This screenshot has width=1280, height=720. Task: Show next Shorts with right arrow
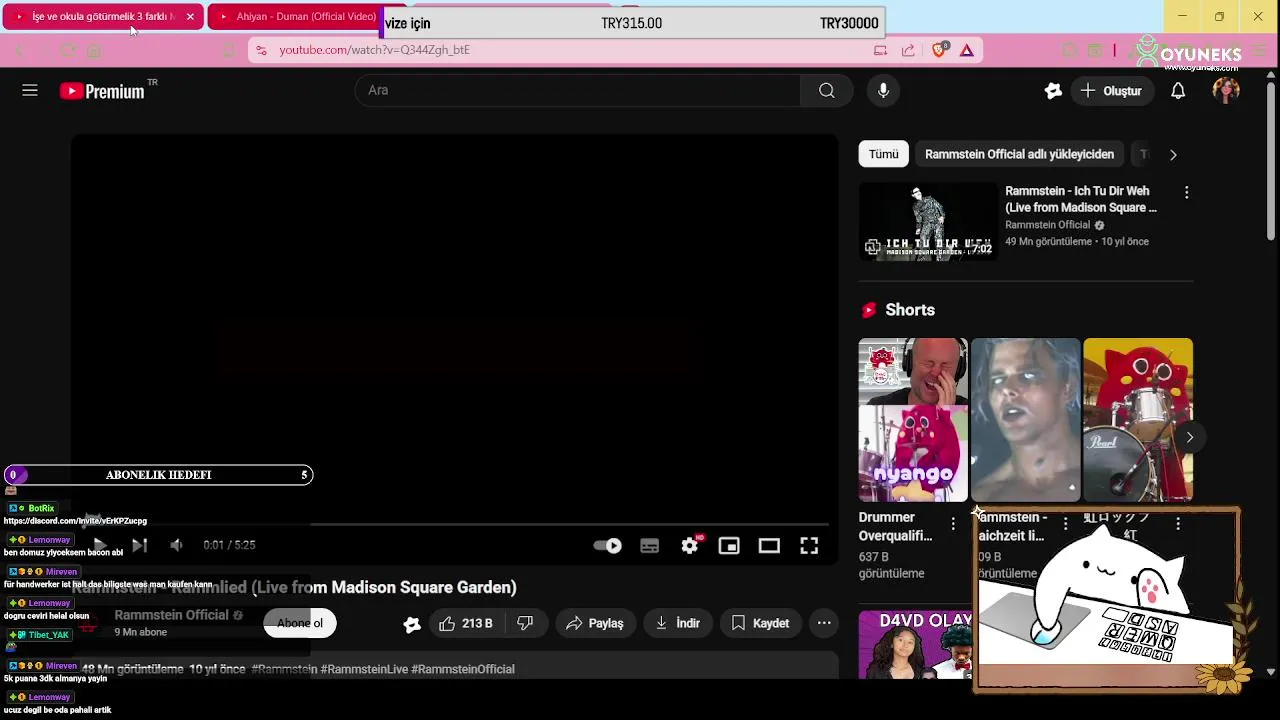[x=1189, y=437]
